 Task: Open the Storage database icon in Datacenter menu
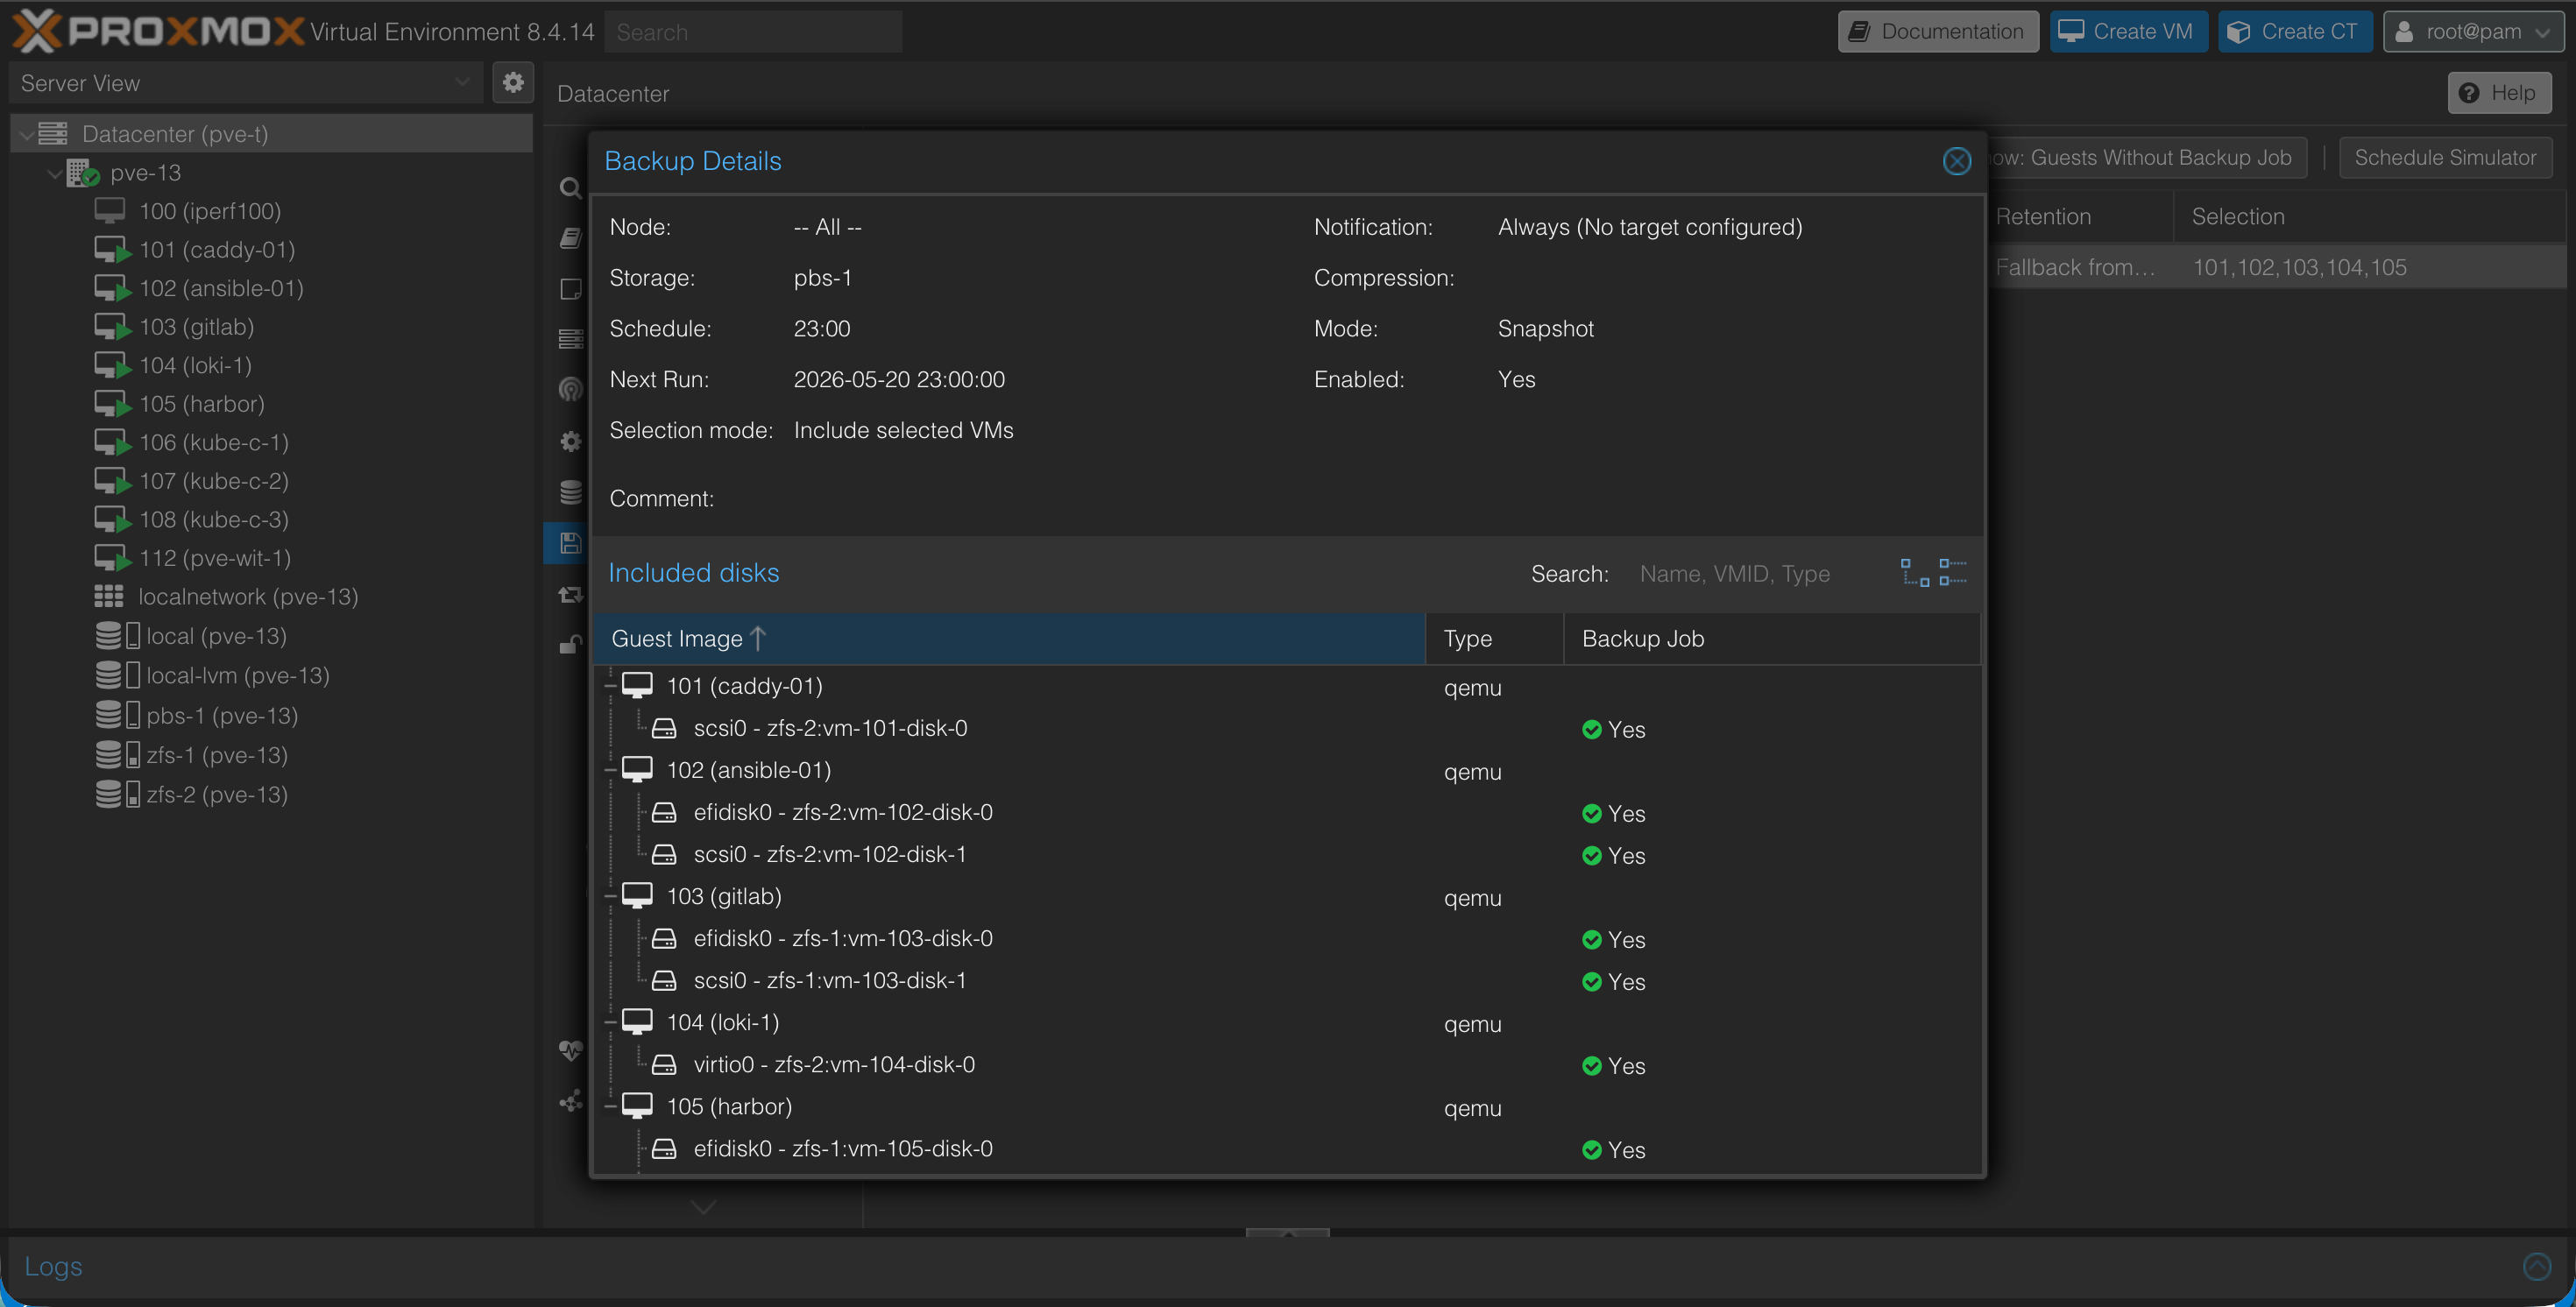coord(570,492)
